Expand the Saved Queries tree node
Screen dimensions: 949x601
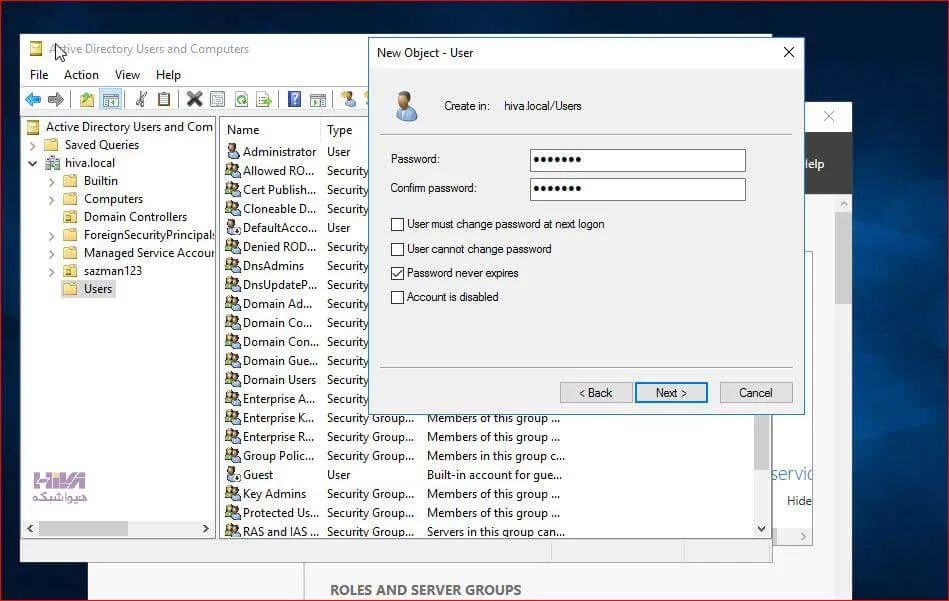33,145
